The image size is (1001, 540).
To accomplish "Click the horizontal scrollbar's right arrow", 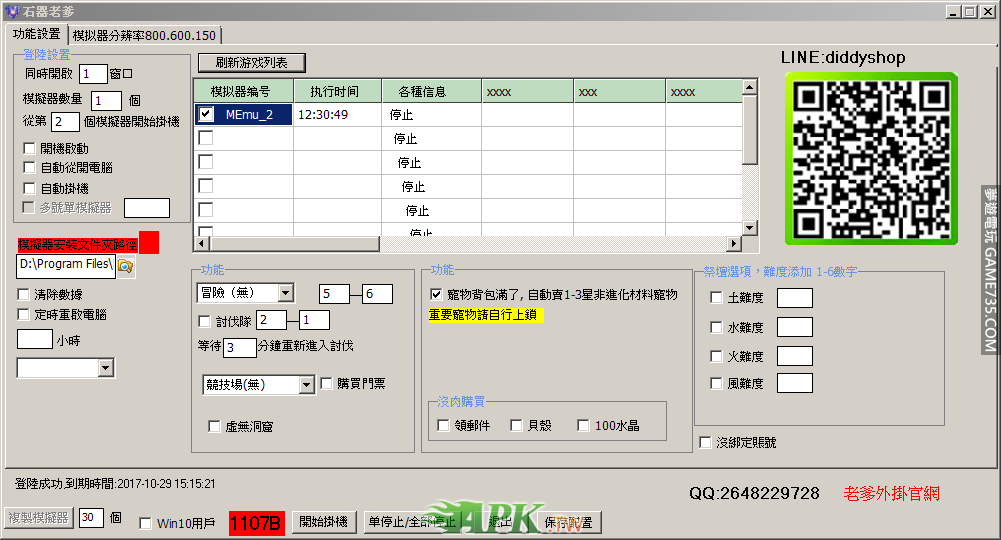I will [733, 244].
